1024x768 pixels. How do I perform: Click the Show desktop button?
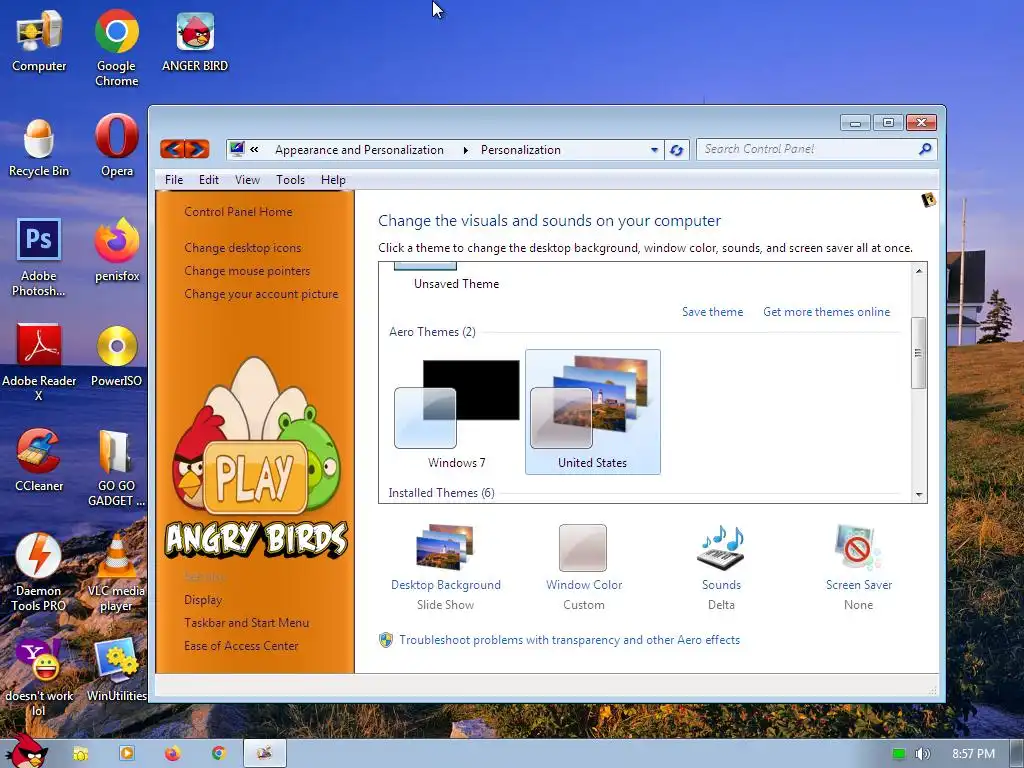(x=1017, y=754)
